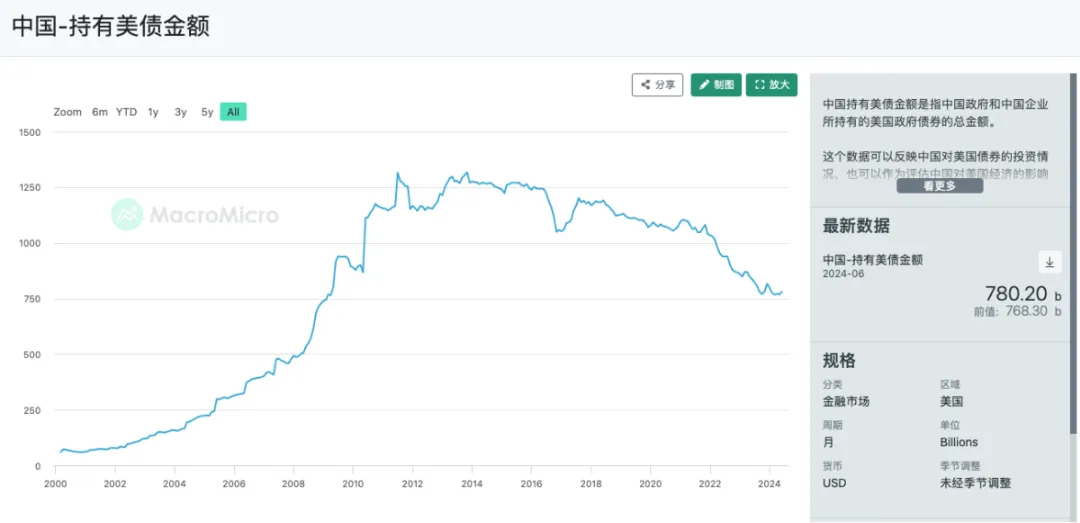The height and width of the screenshot is (523, 1080).
Task: Choose the 3y zoom option
Action: tap(180, 112)
